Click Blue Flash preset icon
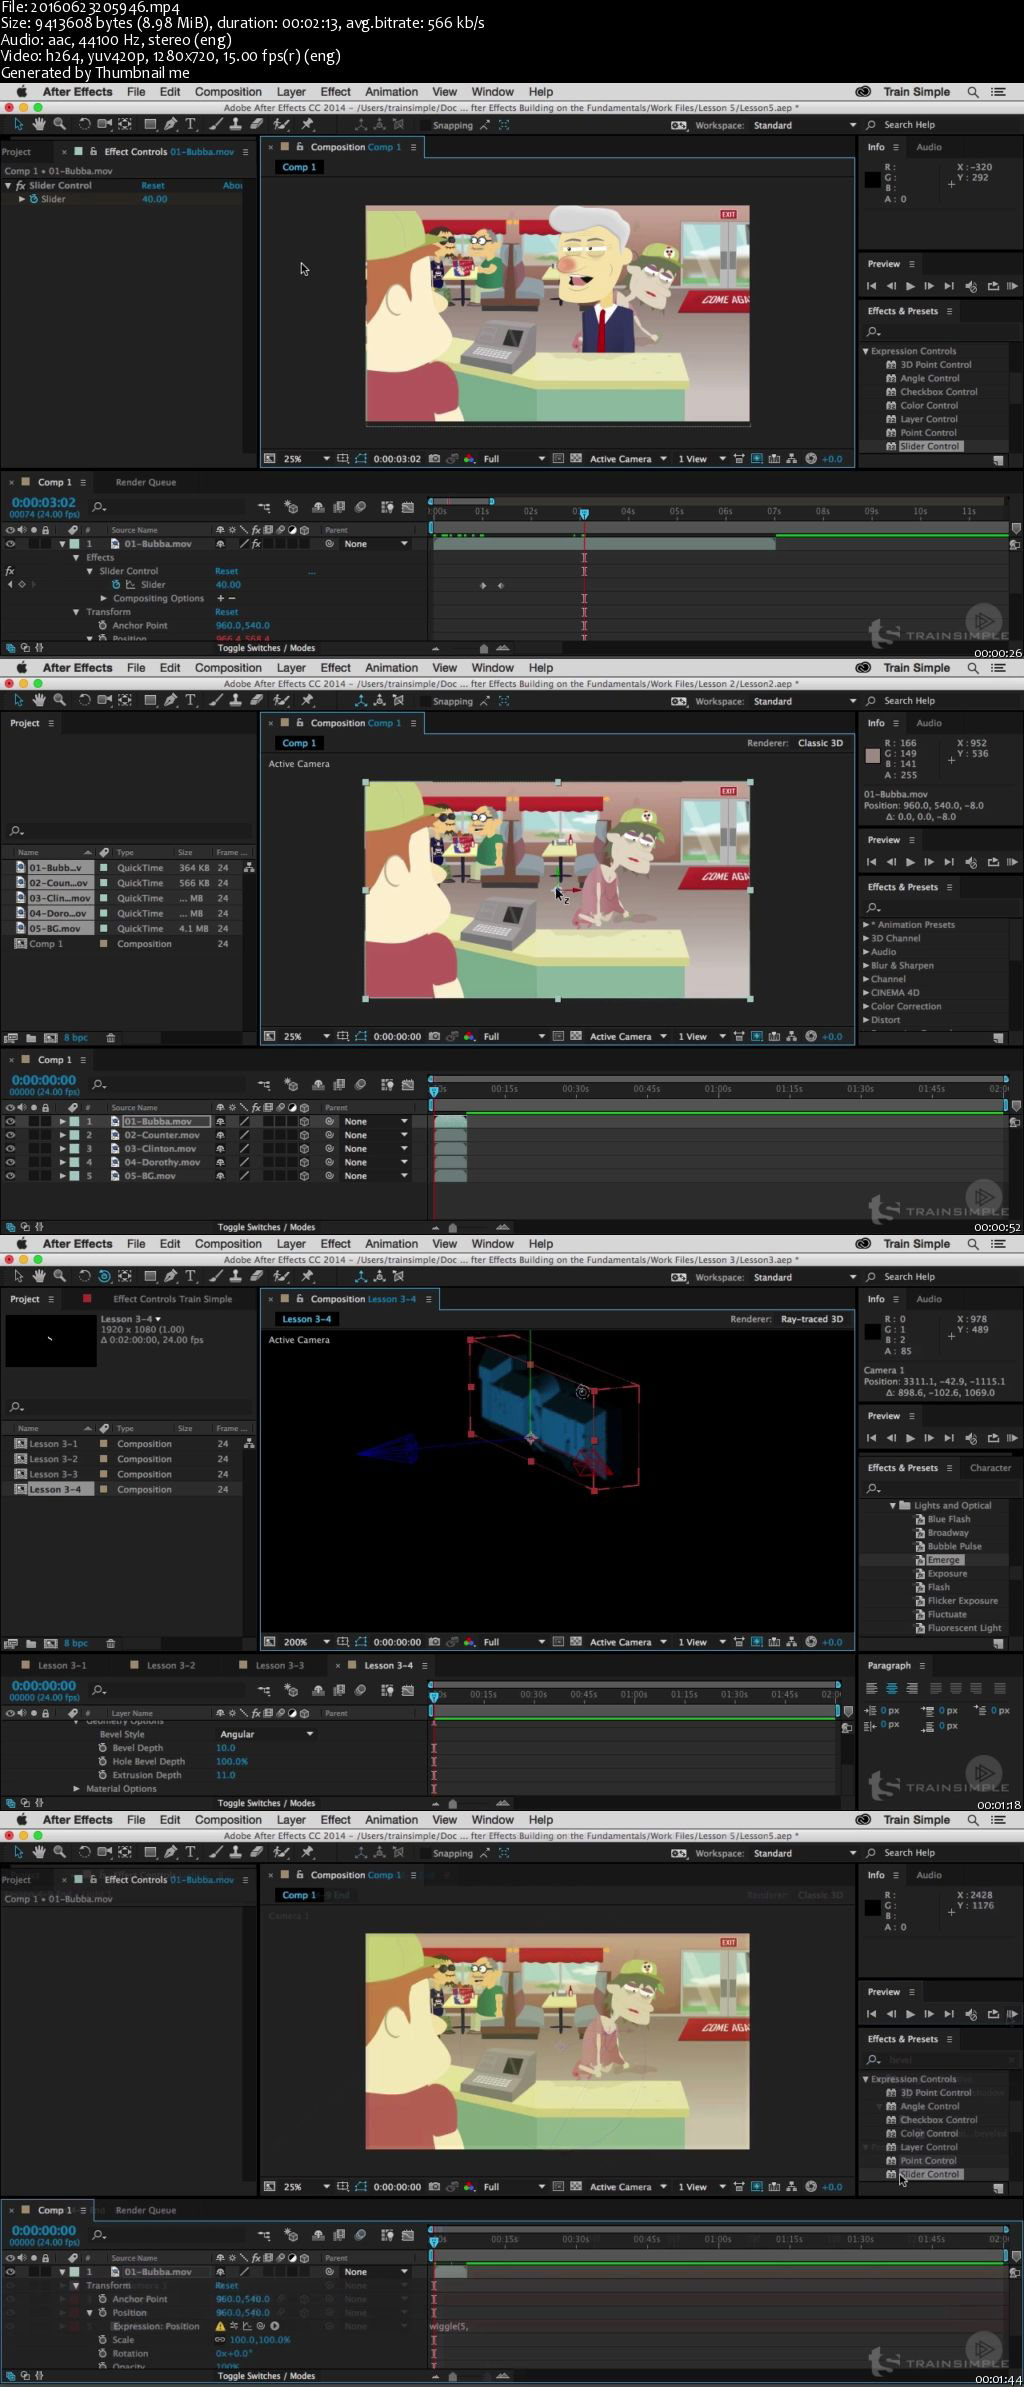The height and width of the screenshot is (2387, 1024). click(x=920, y=1519)
